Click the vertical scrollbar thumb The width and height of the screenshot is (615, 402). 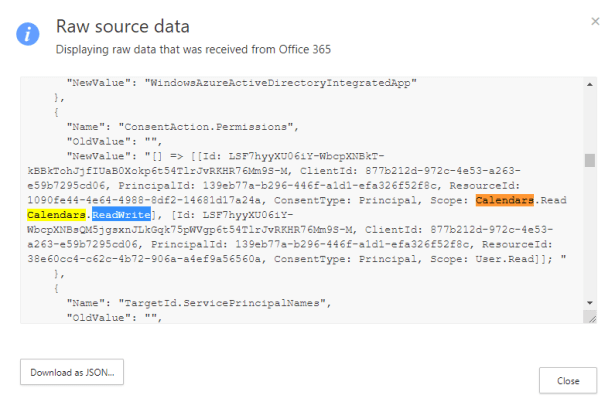coord(590,161)
